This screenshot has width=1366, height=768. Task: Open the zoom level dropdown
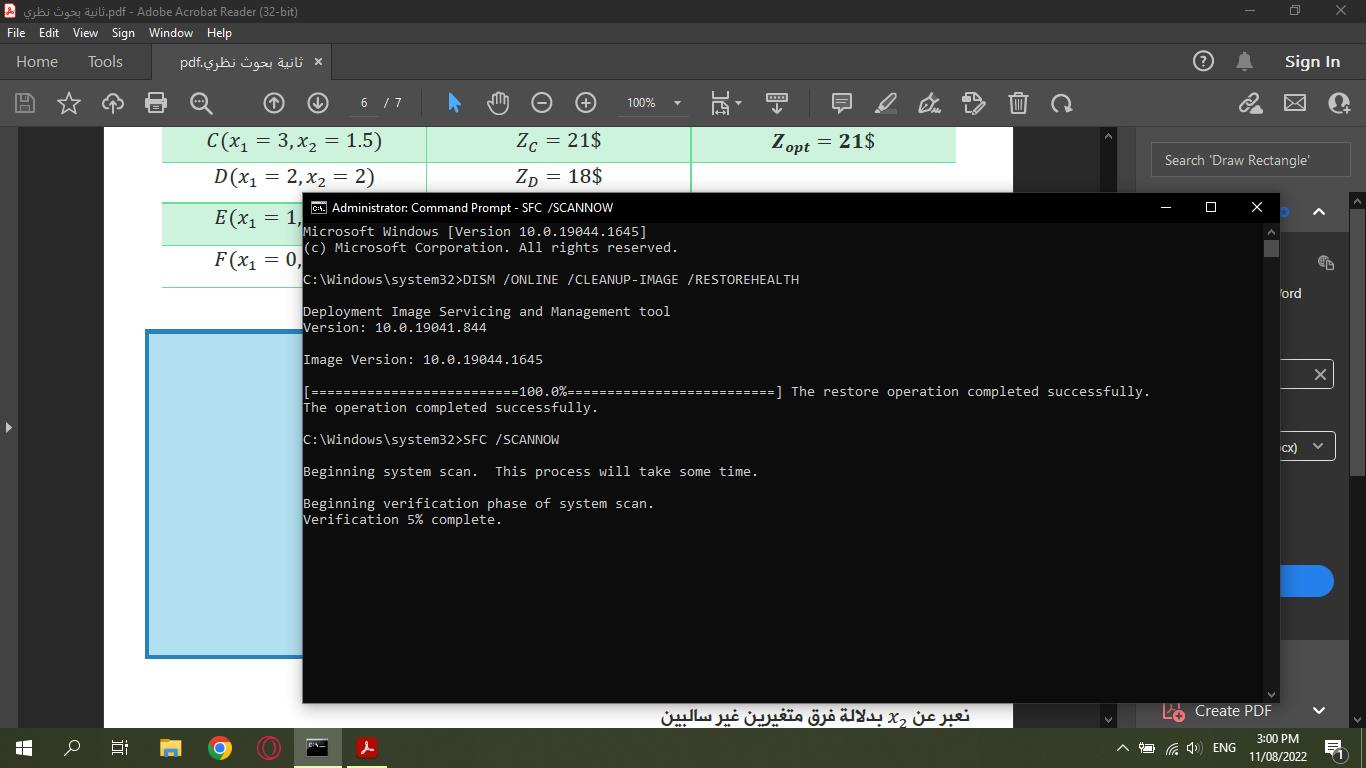(677, 103)
